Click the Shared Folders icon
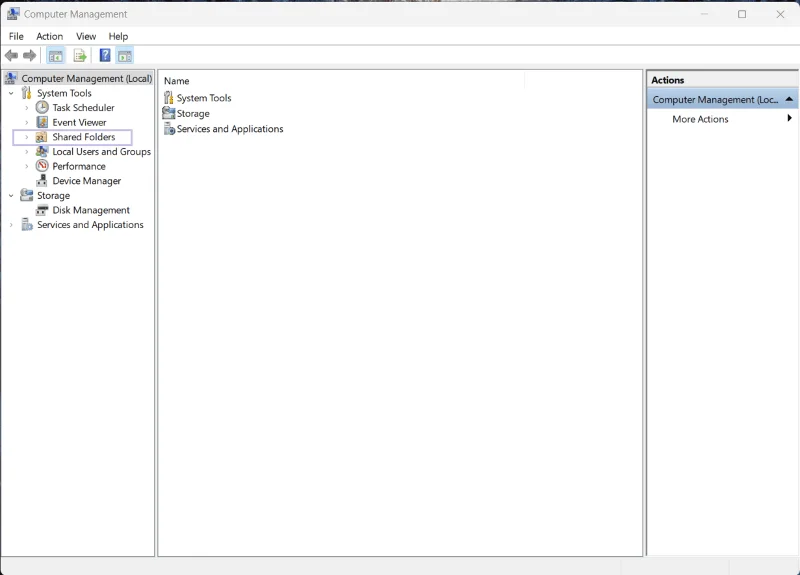 (41, 137)
